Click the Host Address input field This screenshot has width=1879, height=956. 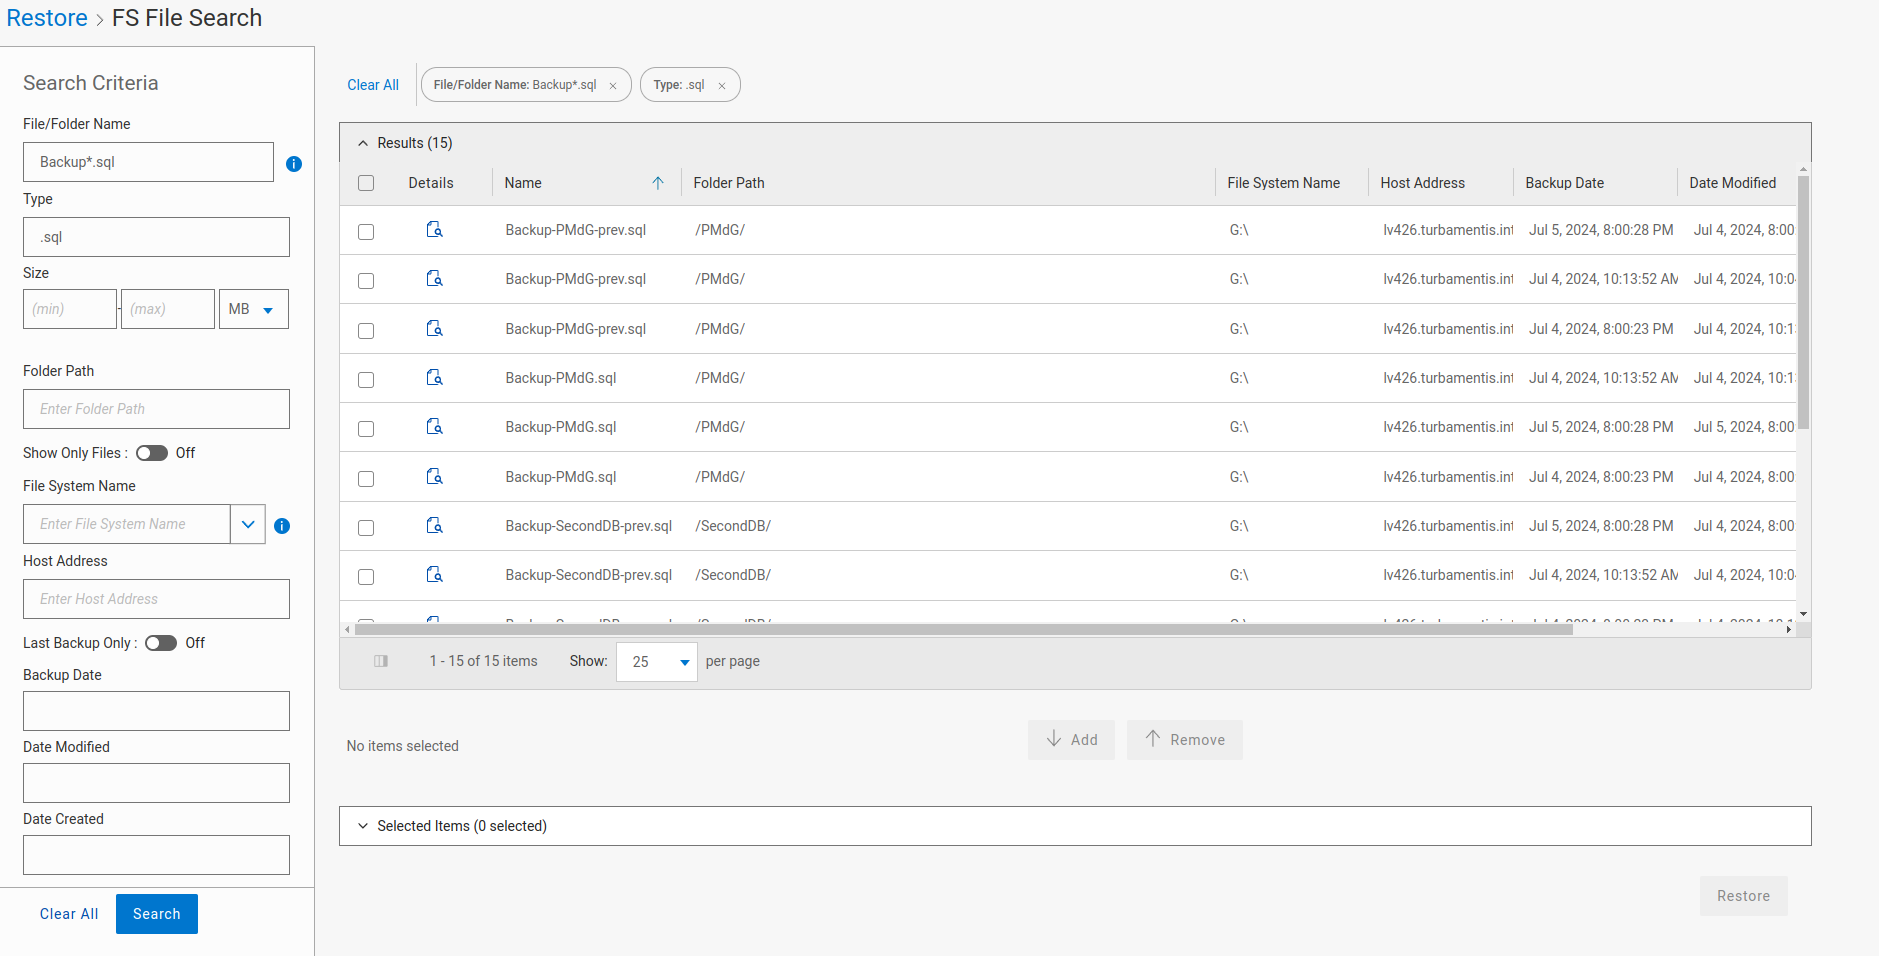pyautogui.click(x=156, y=599)
